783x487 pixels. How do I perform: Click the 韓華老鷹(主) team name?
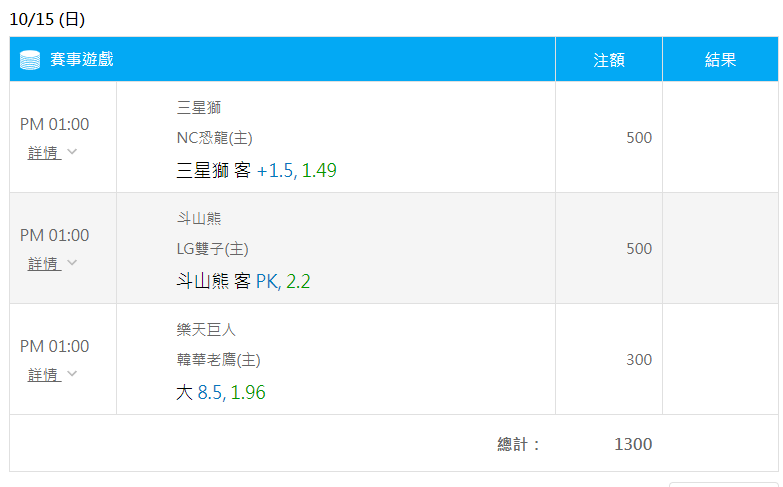(x=218, y=359)
